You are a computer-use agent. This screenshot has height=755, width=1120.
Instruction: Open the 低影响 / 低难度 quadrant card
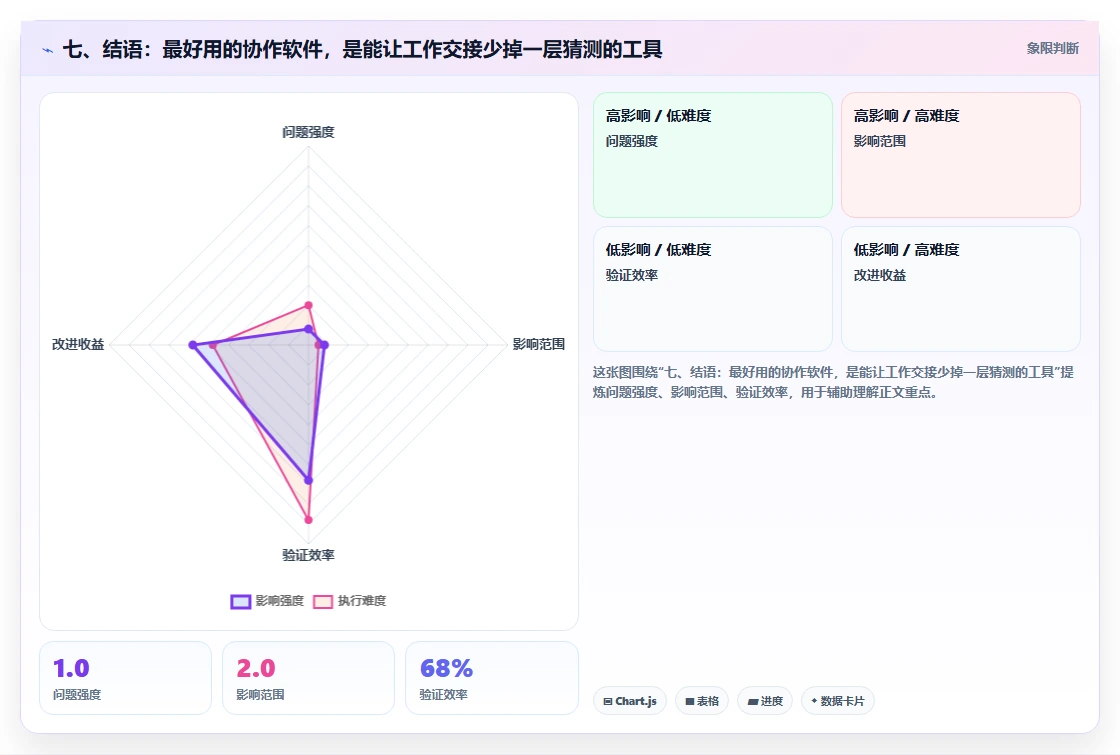click(x=713, y=289)
